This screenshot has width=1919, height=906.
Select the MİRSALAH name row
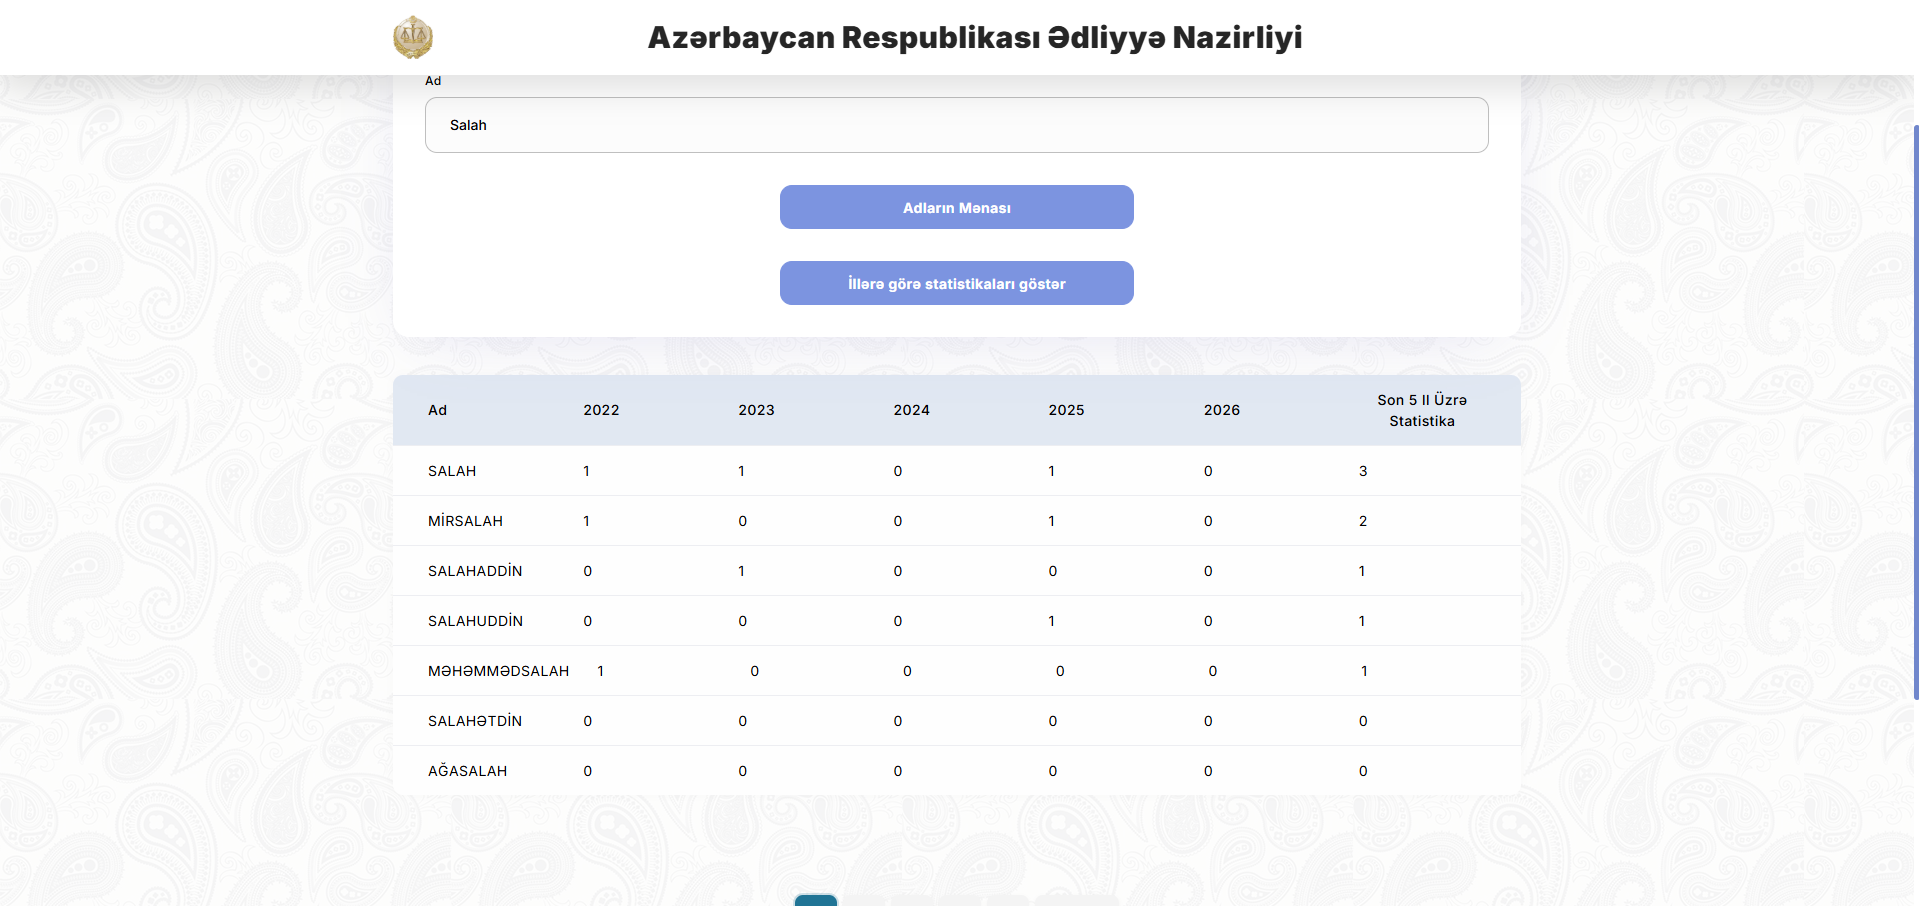(465, 521)
